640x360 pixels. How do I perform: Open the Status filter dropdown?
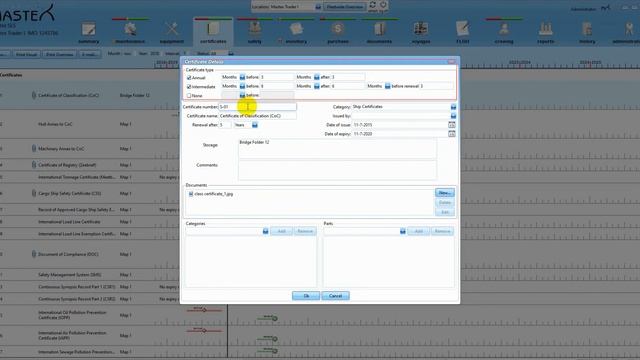point(231,53)
